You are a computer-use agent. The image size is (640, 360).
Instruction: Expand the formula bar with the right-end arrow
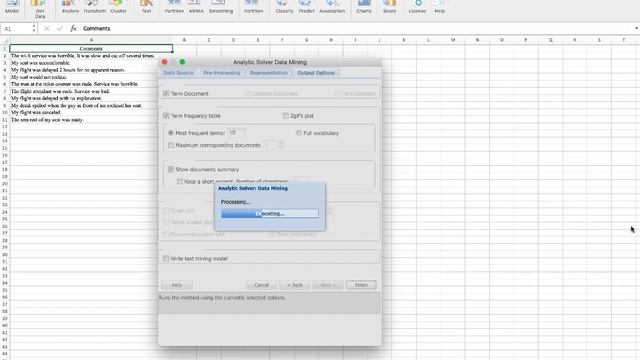636,28
